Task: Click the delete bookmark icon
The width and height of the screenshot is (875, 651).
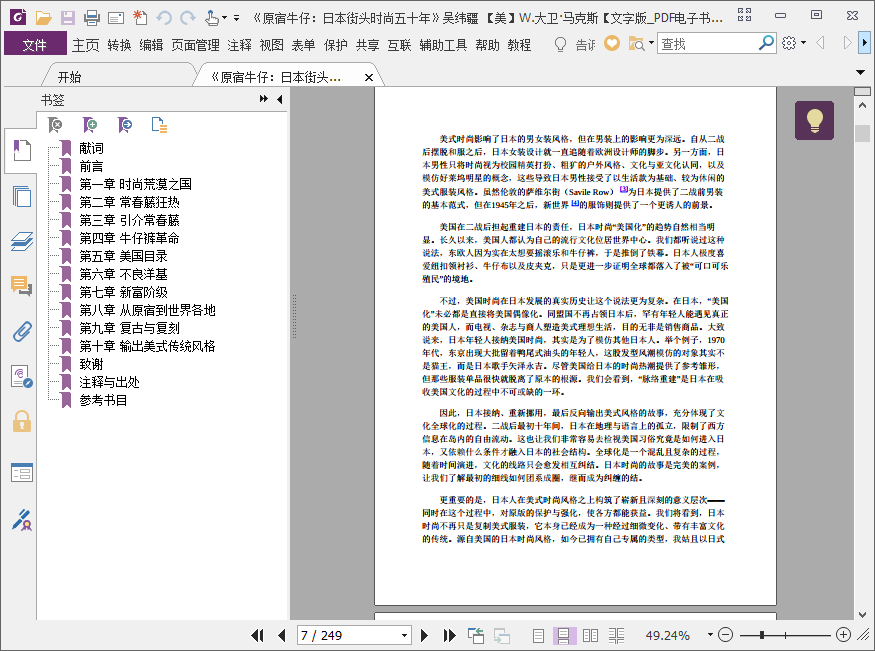Action: tap(55, 125)
